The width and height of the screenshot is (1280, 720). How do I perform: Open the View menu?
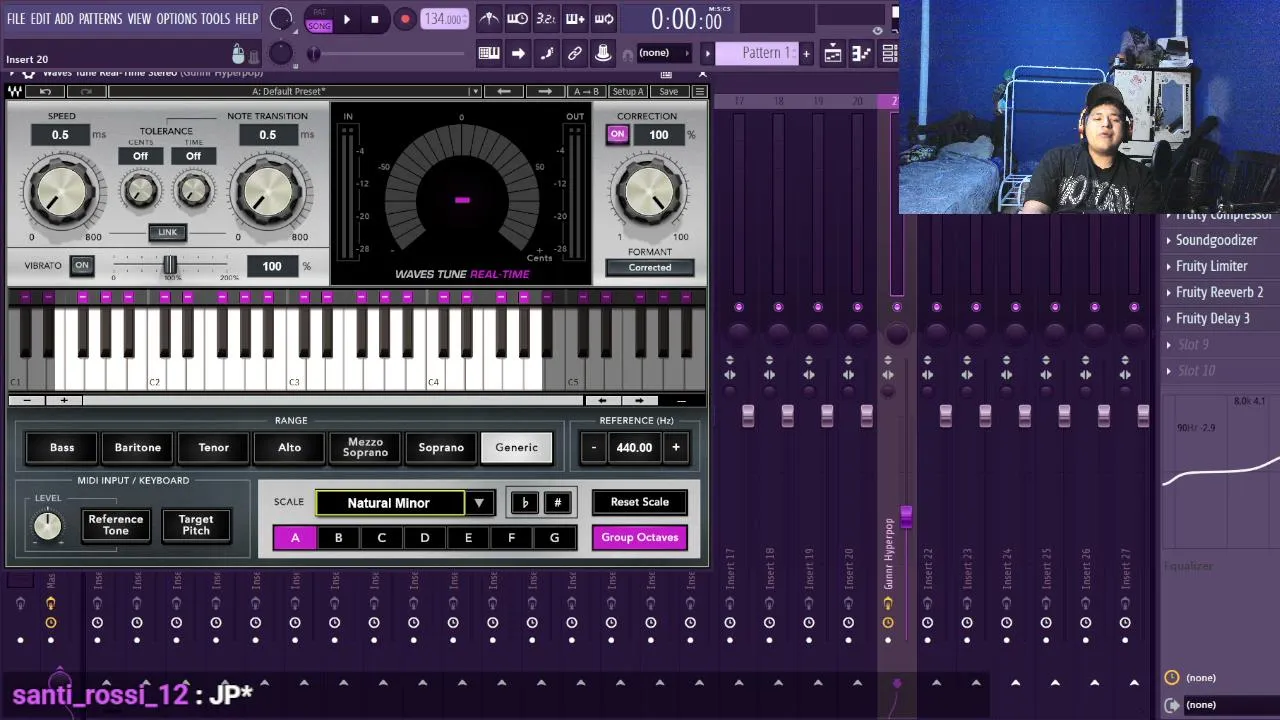(139, 19)
